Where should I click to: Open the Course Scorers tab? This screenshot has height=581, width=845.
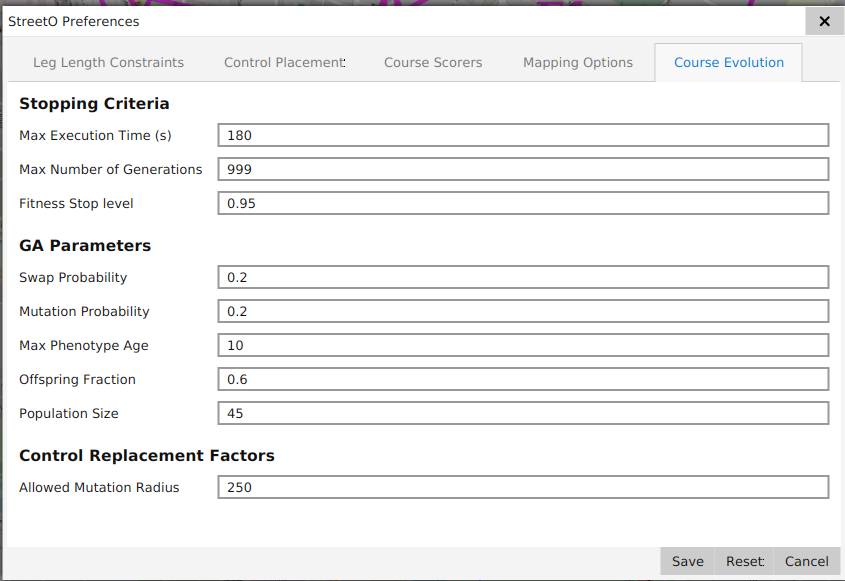click(433, 62)
